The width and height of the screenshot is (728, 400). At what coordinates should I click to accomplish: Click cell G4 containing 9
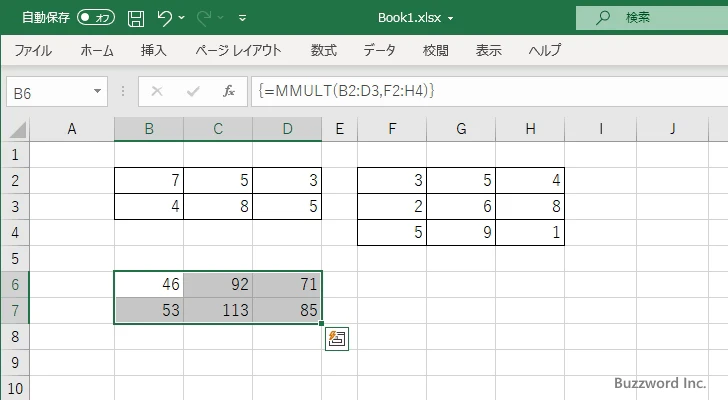pos(461,232)
